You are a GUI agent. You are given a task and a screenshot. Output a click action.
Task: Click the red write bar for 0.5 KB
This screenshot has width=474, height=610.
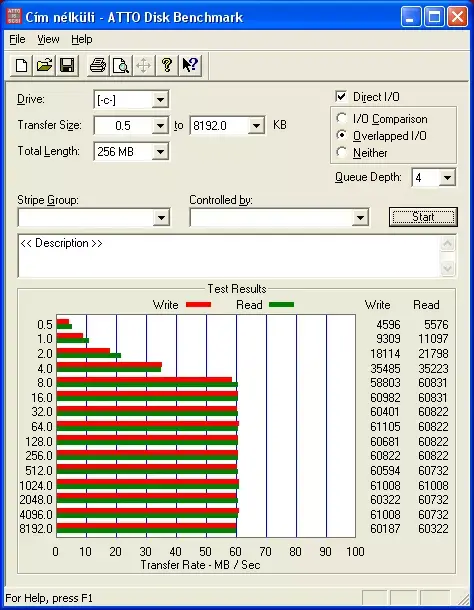click(63, 321)
